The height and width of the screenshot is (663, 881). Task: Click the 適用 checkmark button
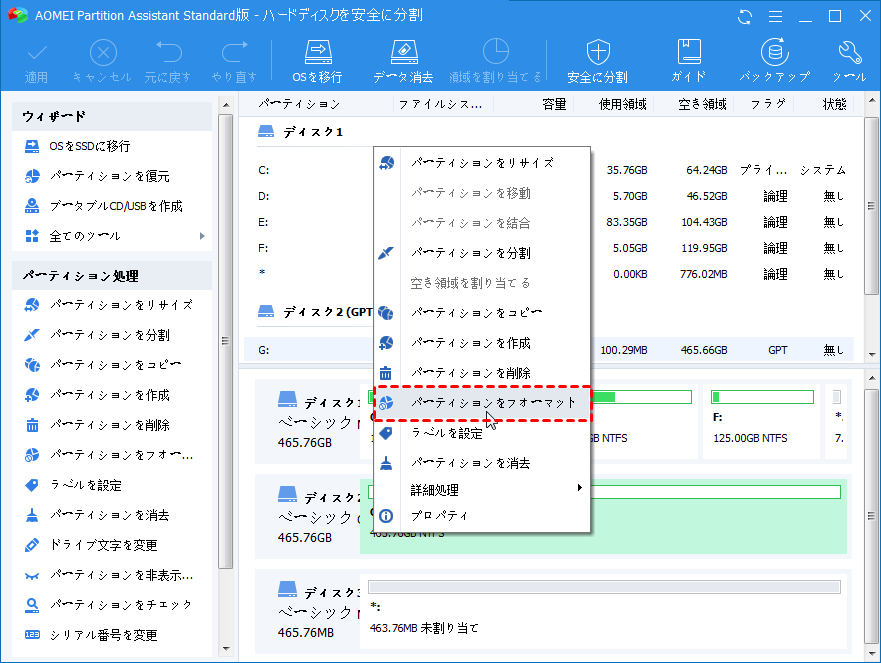coord(37,61)
